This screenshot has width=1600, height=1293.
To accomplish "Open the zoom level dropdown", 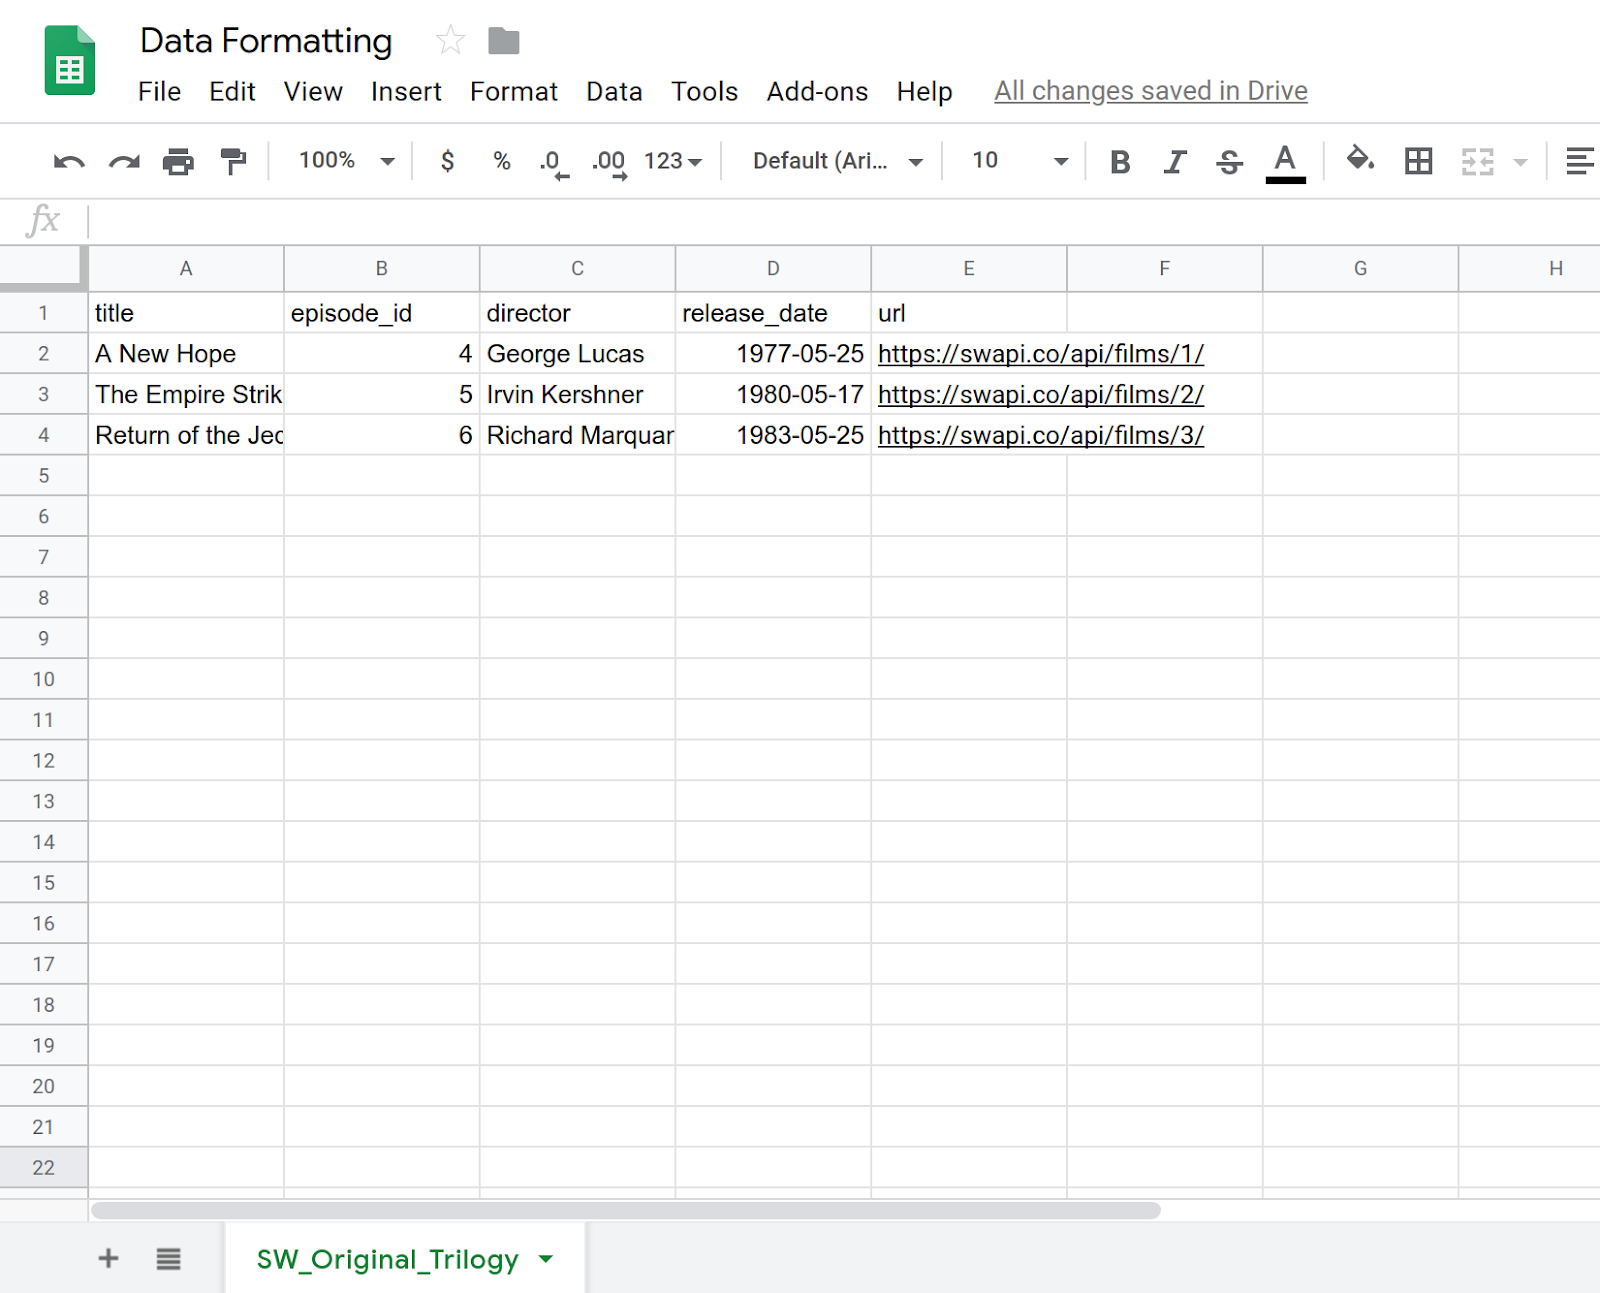I will click(x=343, y=161).
